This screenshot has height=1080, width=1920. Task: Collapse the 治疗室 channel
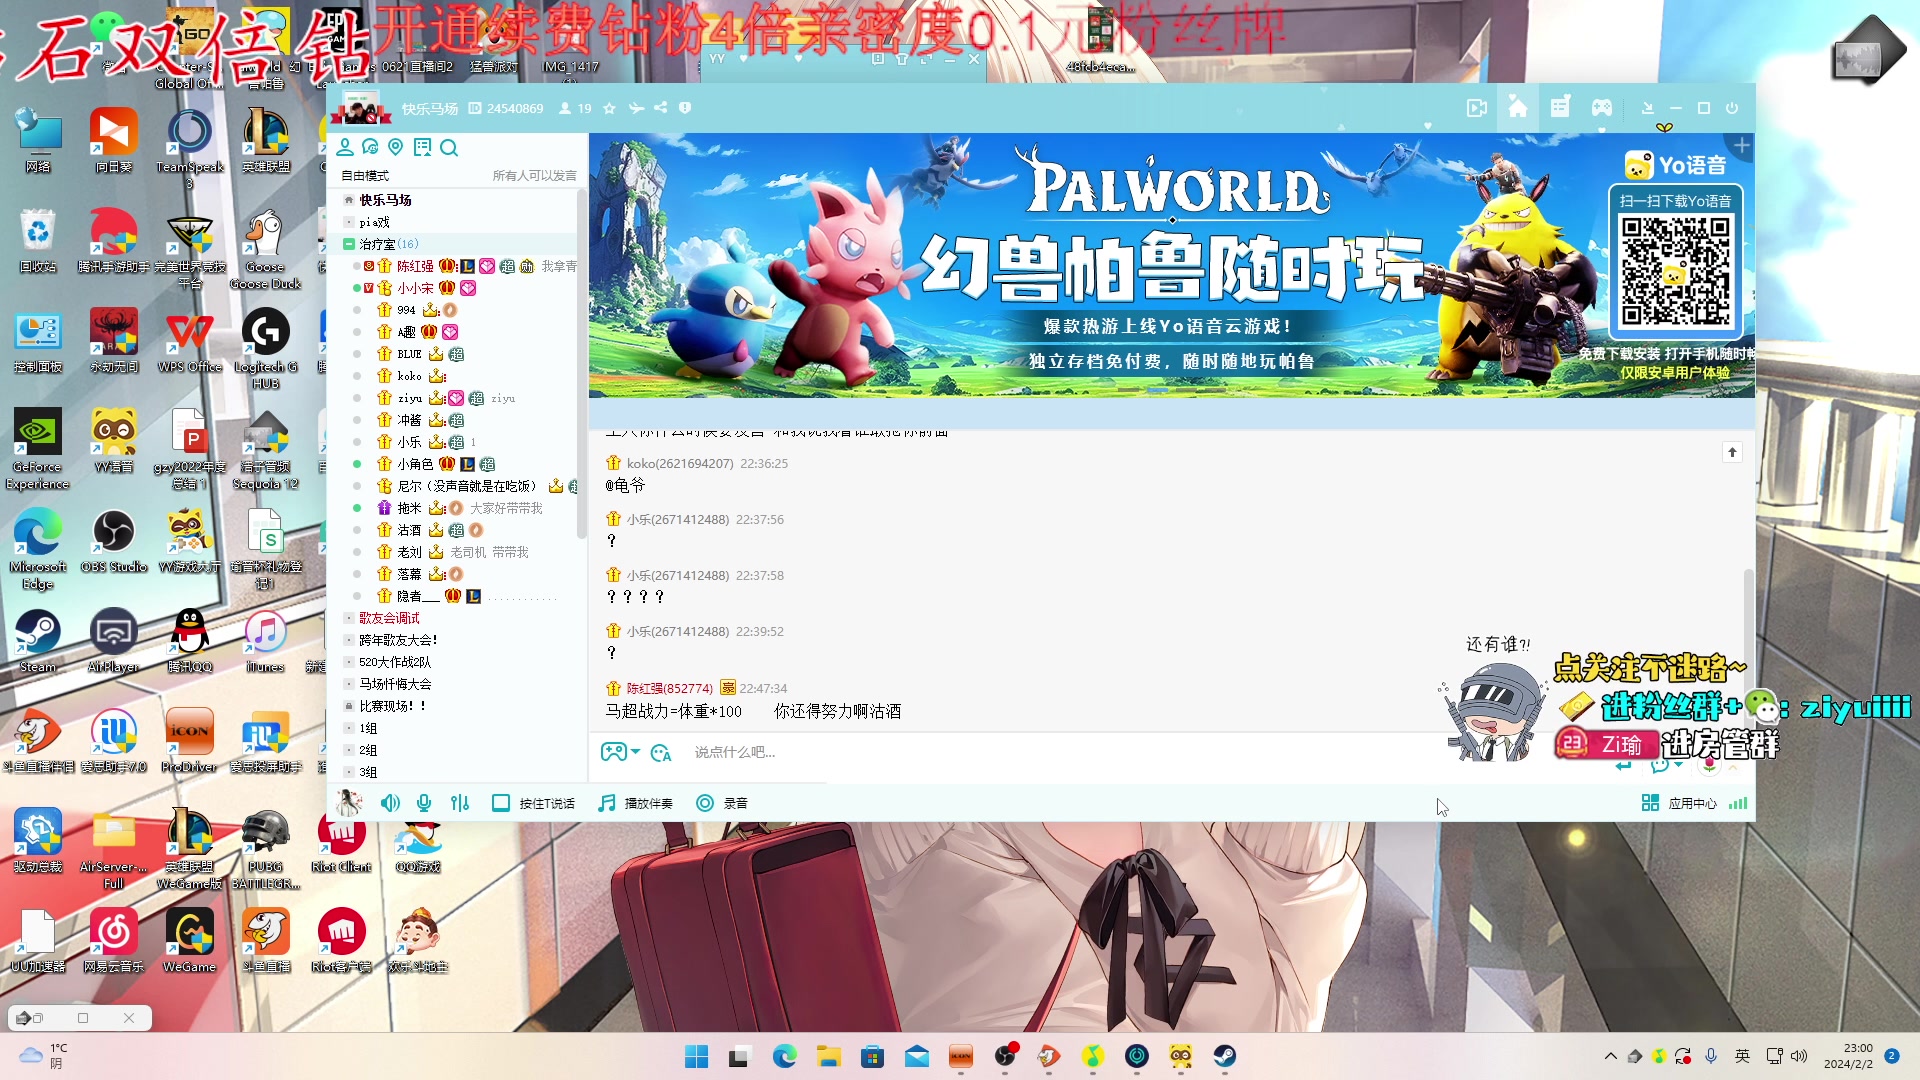(x=349, y=244)
